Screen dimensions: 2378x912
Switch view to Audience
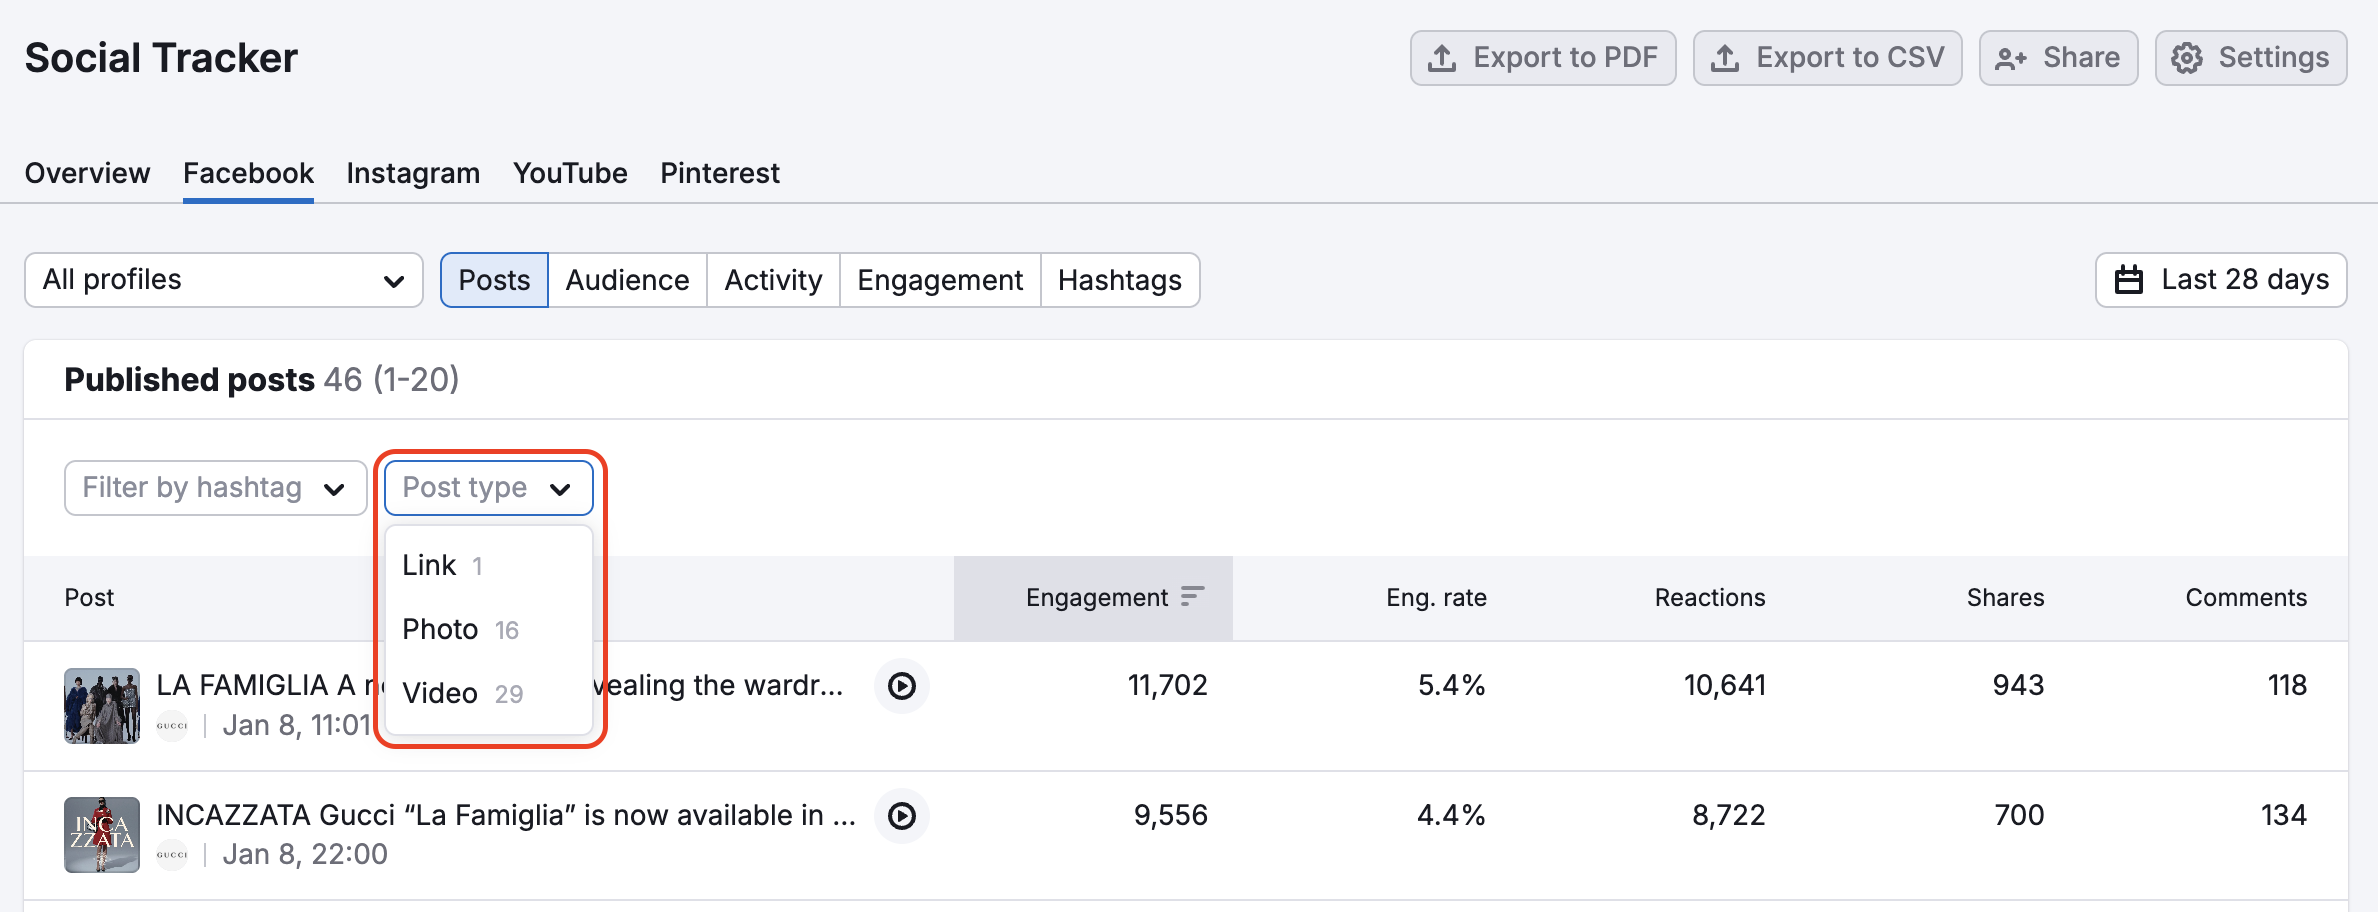pos(626,280)
